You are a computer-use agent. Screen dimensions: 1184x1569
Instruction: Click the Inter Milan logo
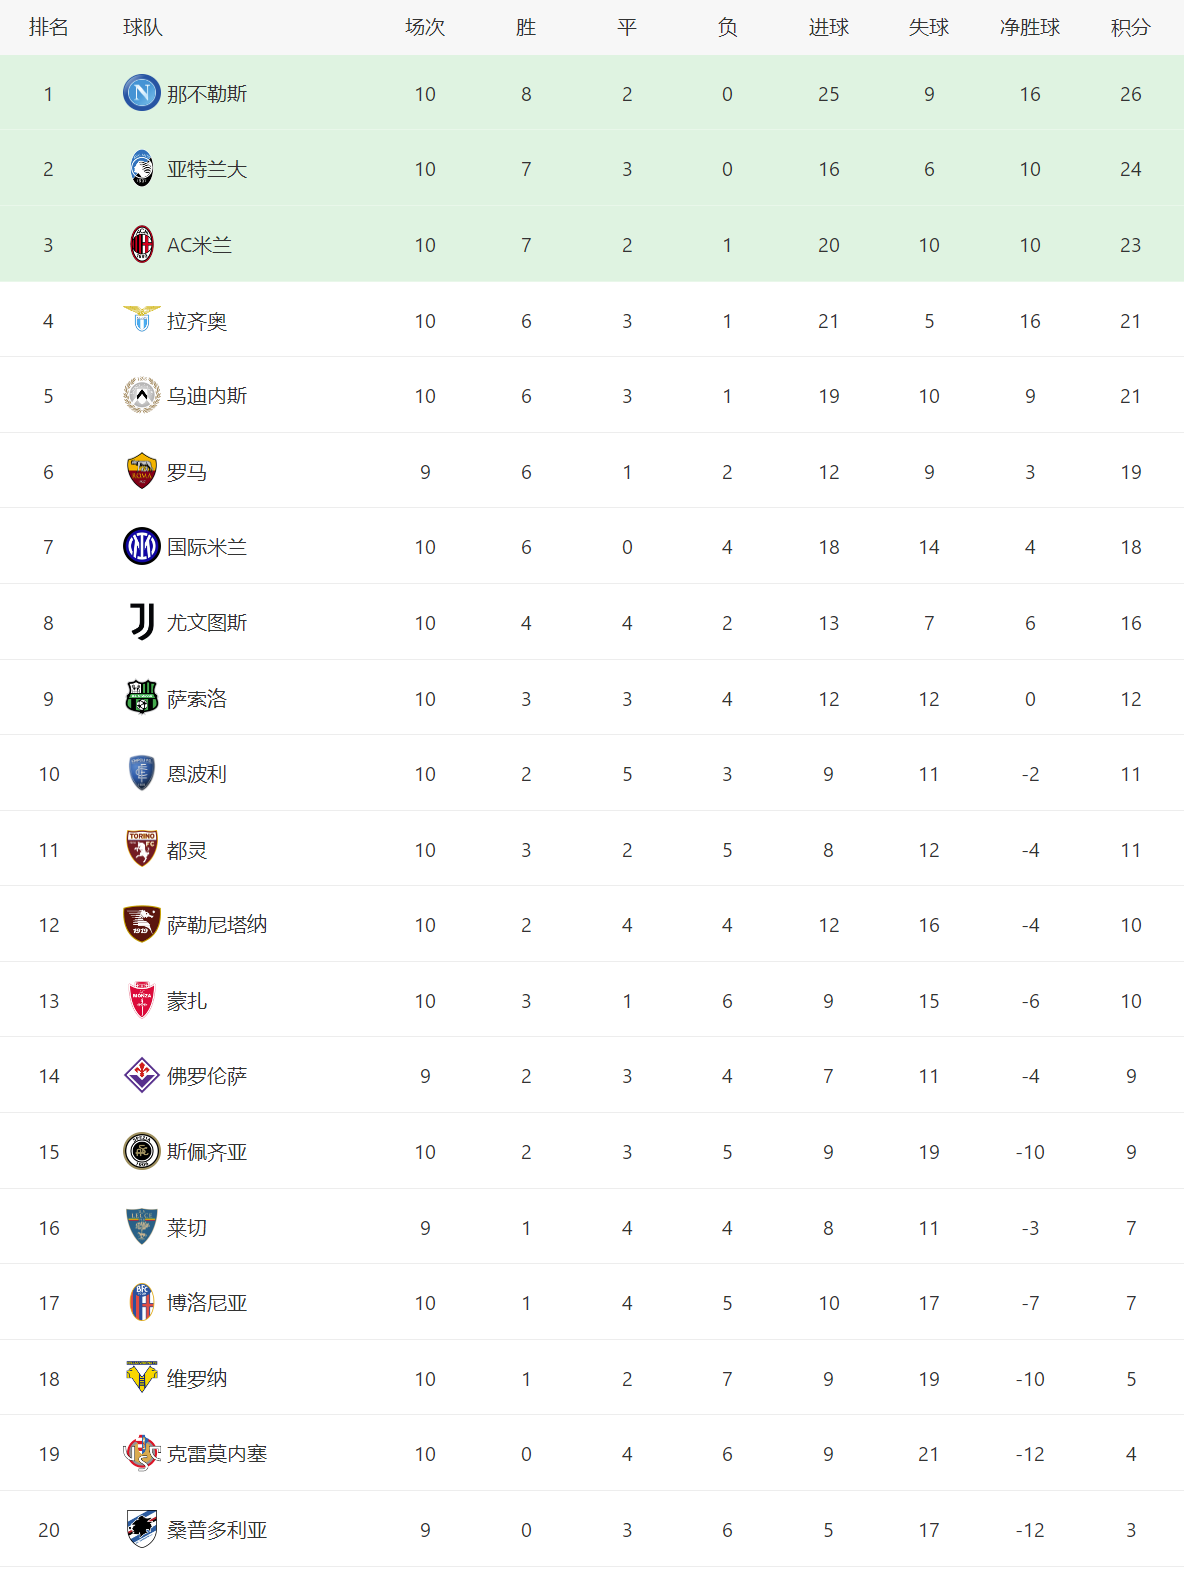(x=142, y=546)
